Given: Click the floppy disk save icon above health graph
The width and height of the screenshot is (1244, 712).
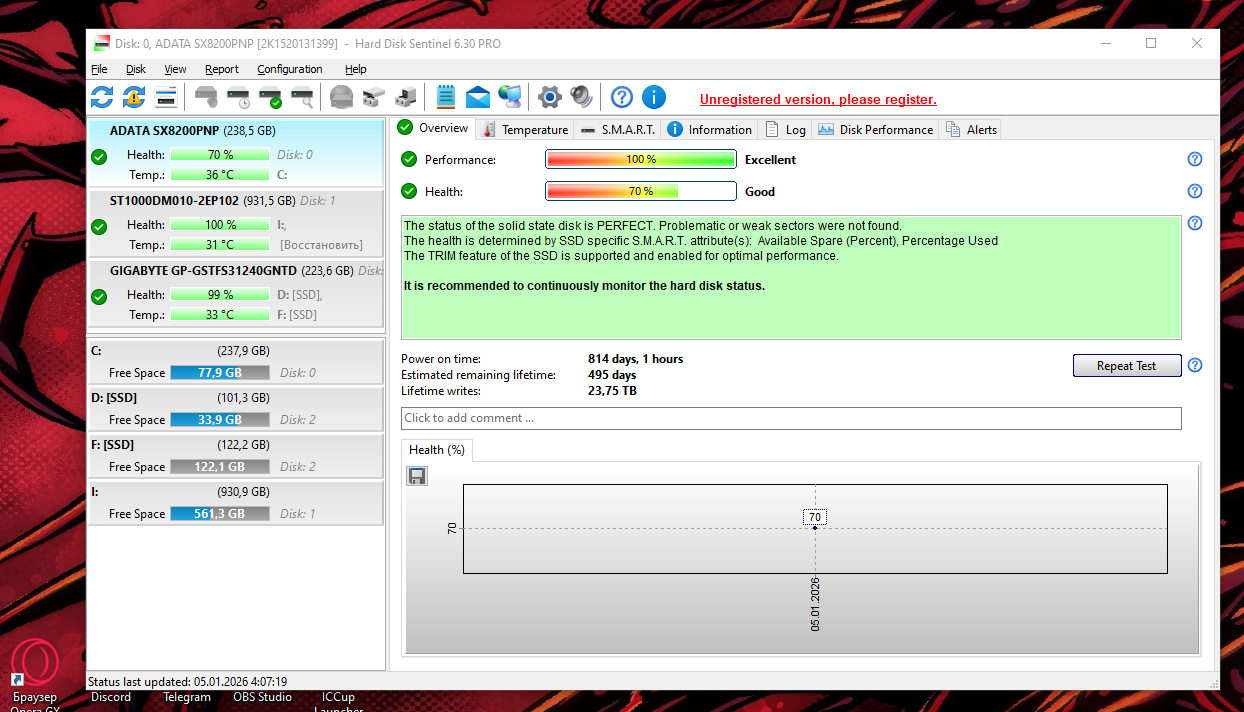Looking at the screenshot, I should (x=417, y=476).
